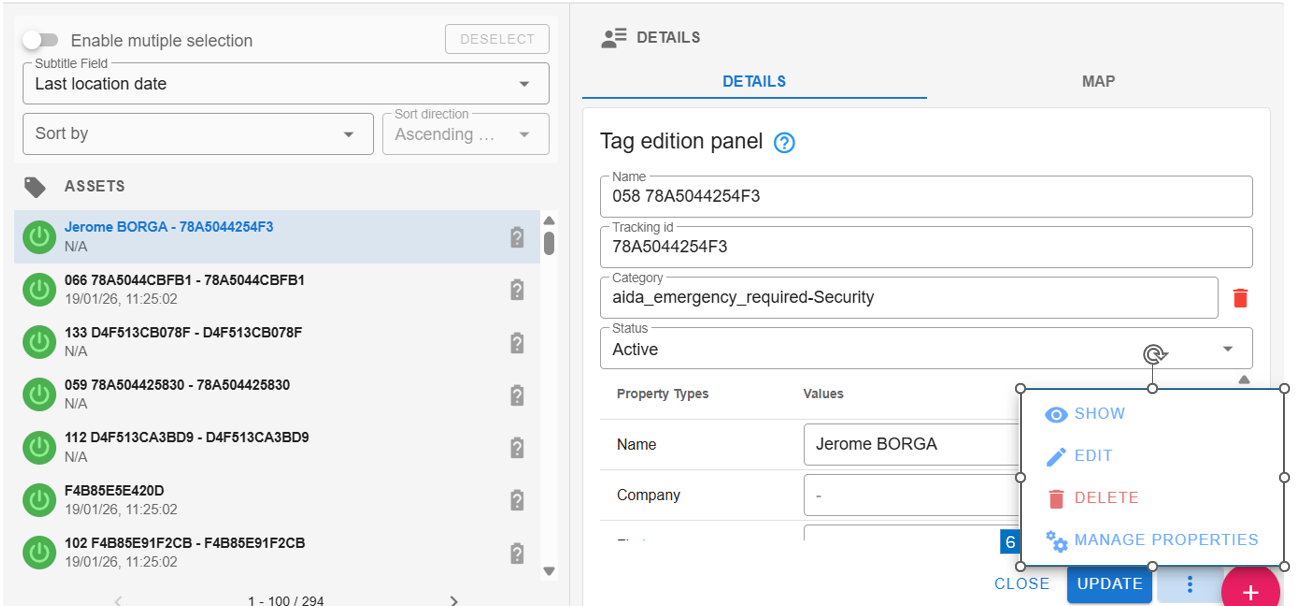The image size is (1301, 606).
Task: Click the pink plus floating button
Action: click(1250, 591)
